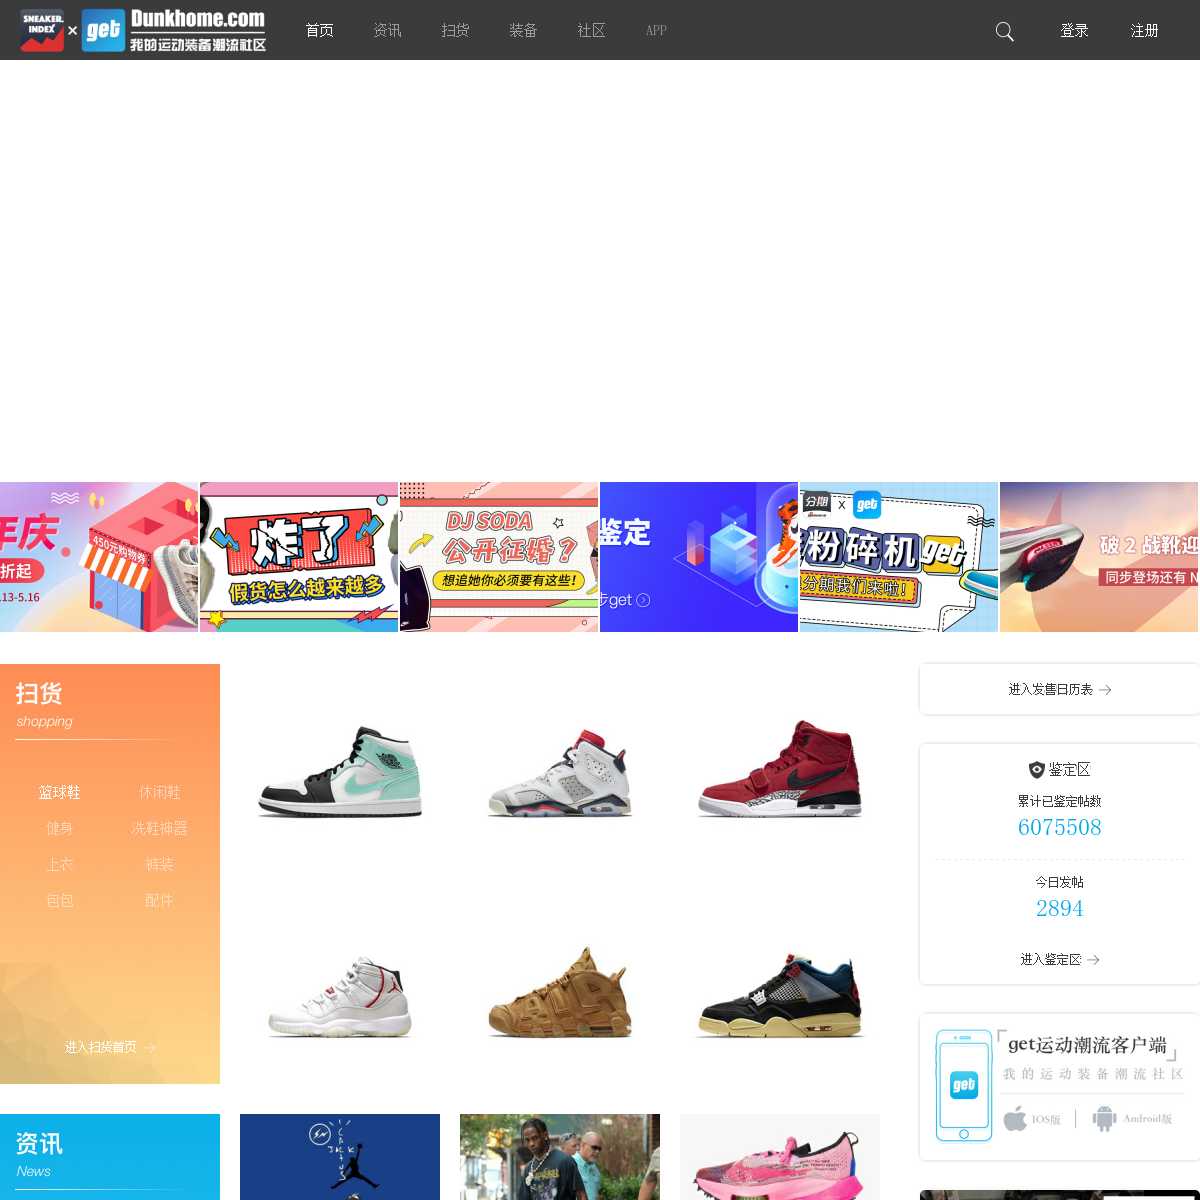1200x1200 pixels.
Task: Open the APP menu item
Action: pos(656,30)
